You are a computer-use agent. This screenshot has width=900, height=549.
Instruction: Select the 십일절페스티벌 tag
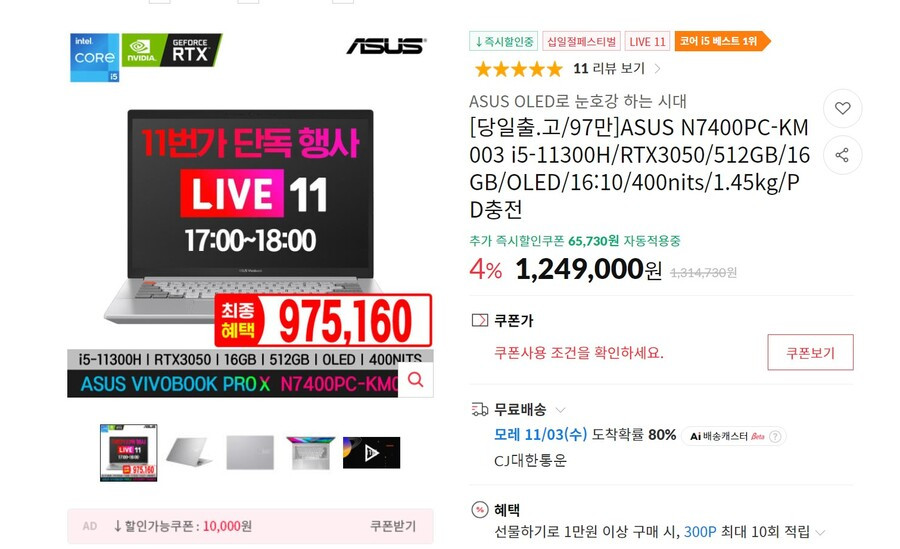[x=581, y=41]
